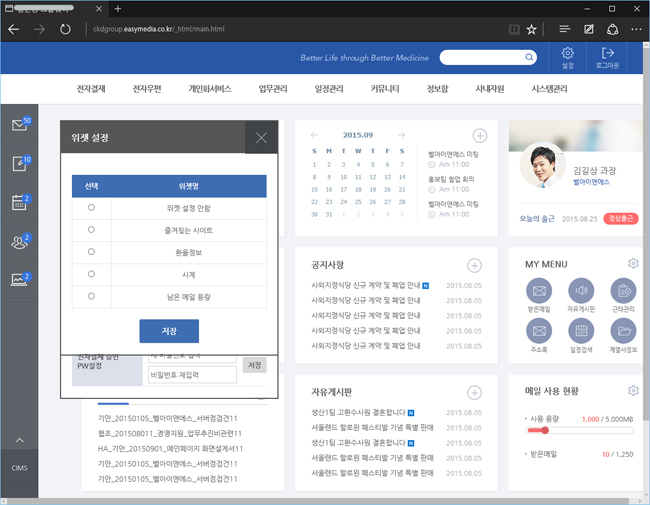Open 근태관리 icon in MY MENU
650x505 pixels.
(x=623, y=291)
